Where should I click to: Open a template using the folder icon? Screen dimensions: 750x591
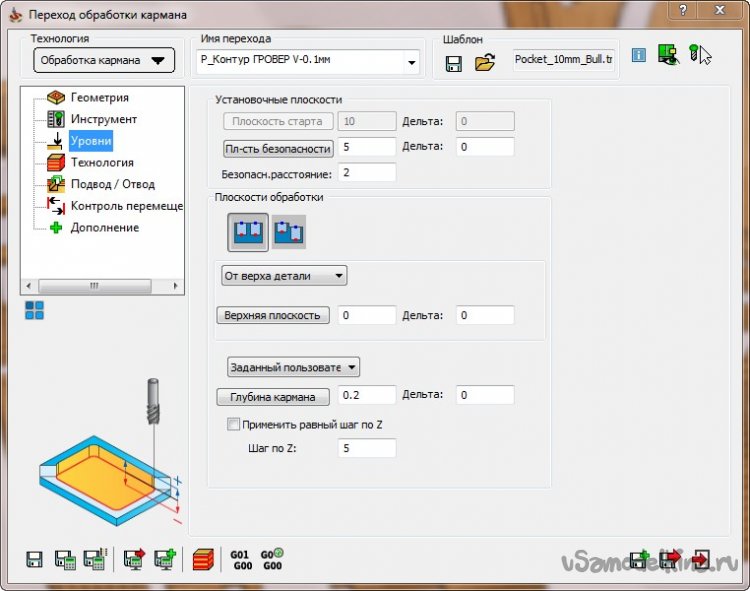485,63
